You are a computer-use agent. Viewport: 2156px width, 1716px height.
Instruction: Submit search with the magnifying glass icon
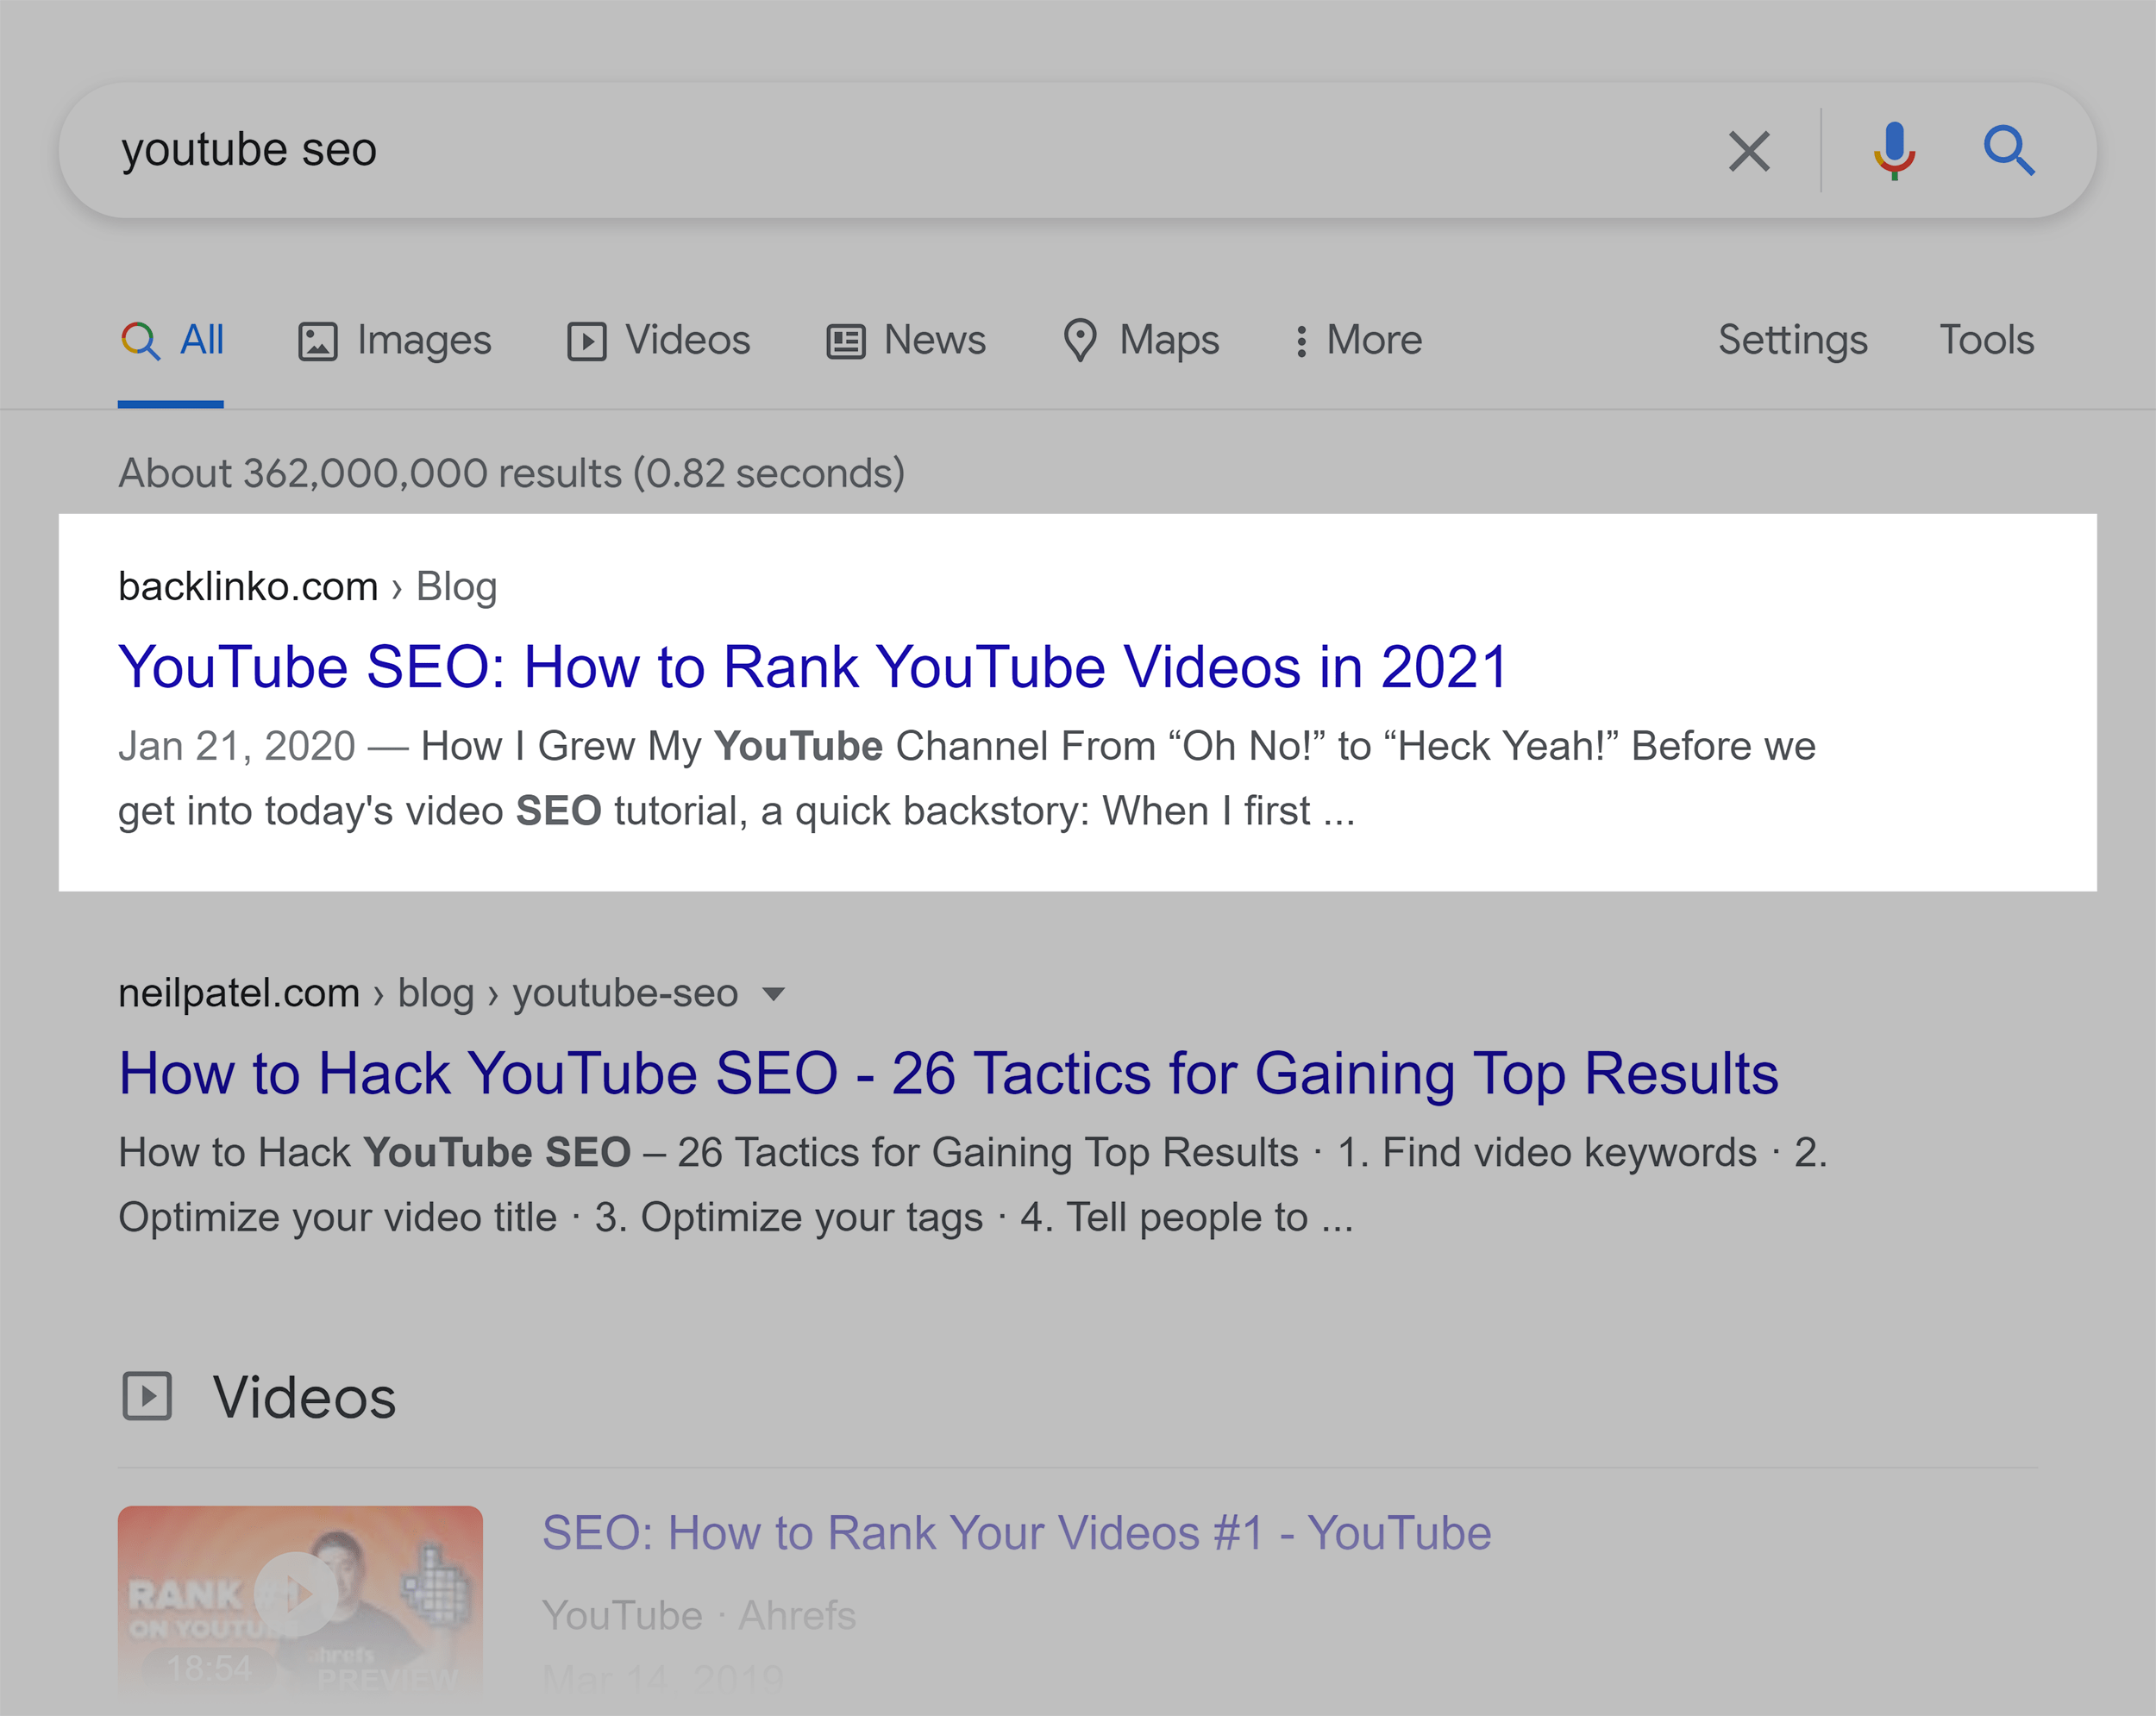point(2009,151)
